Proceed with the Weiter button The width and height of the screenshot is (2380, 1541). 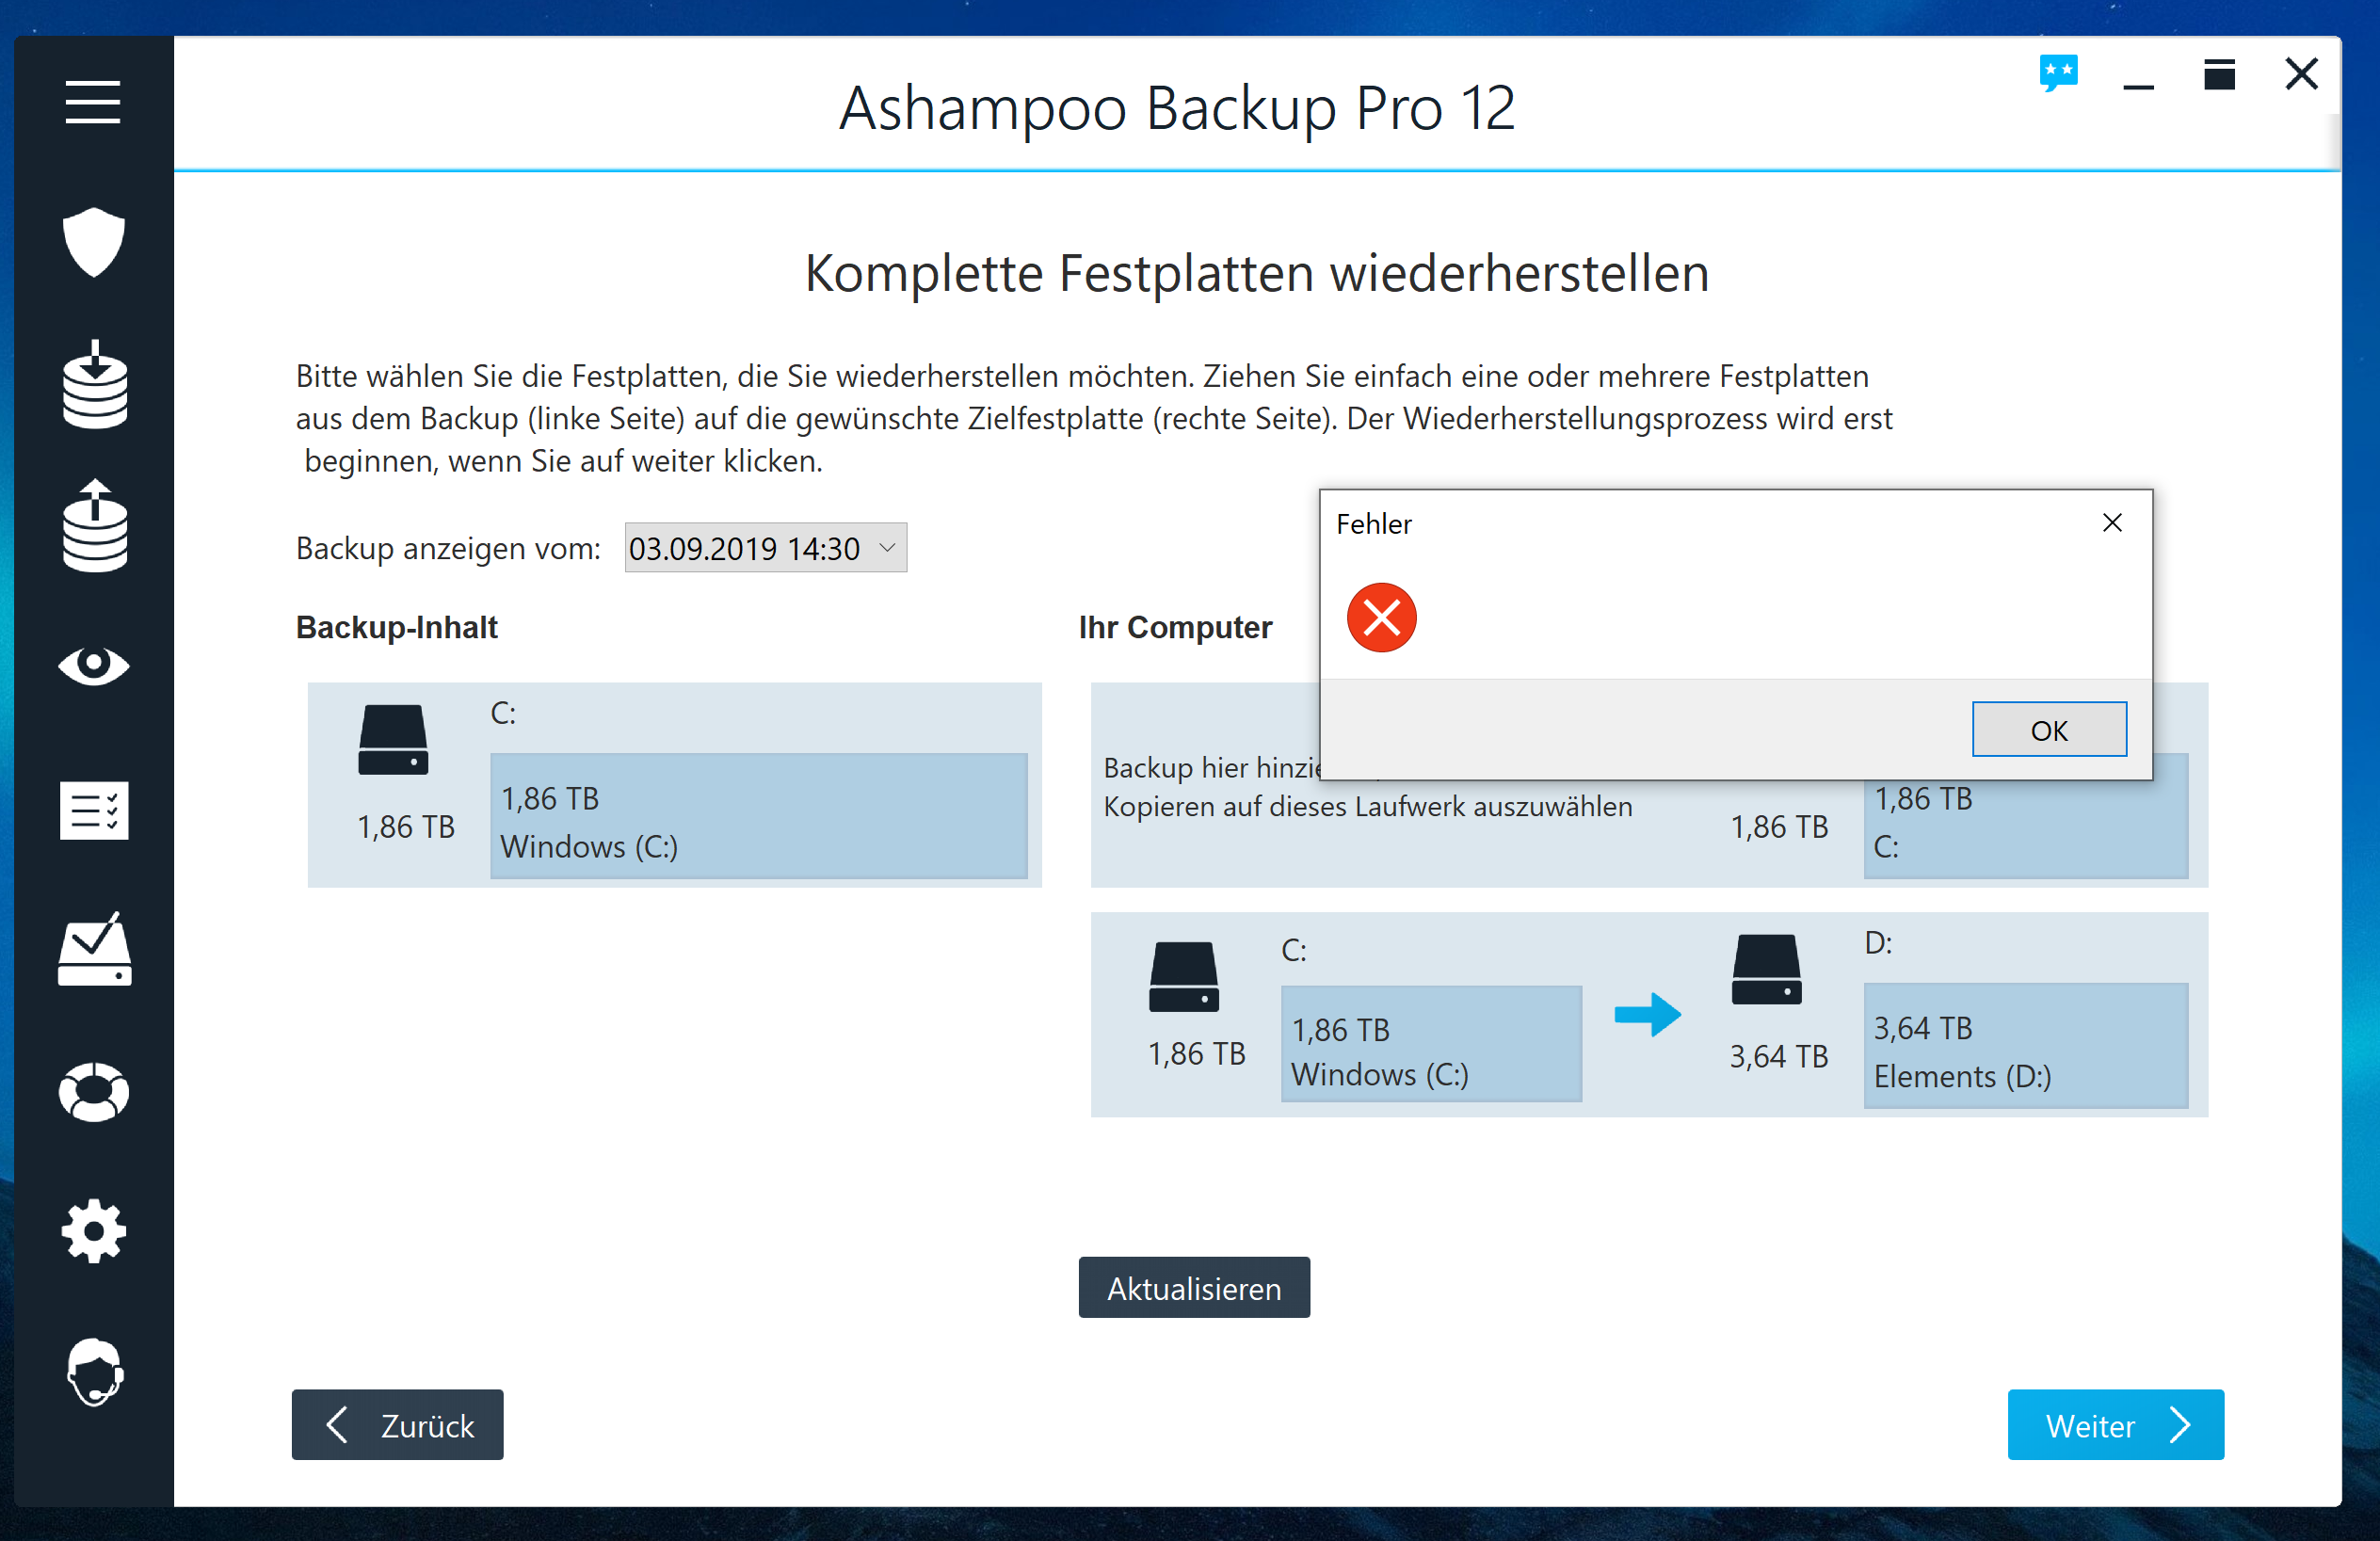pyautogui.click(x=2115, y=1425)
